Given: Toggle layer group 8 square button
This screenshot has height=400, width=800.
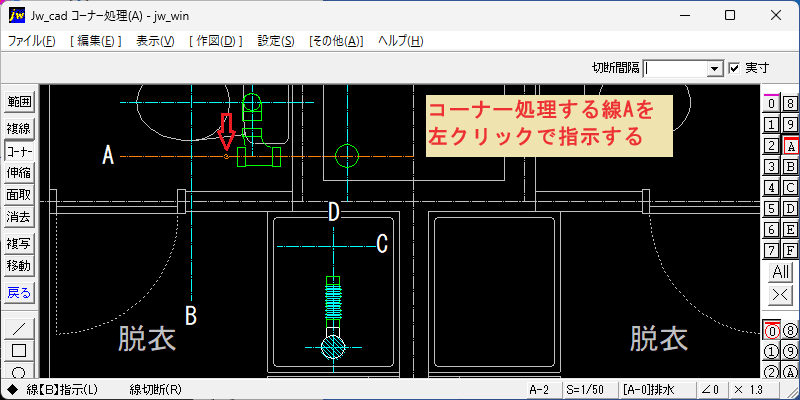Looking at the screenshot, I should pos(790,103).
